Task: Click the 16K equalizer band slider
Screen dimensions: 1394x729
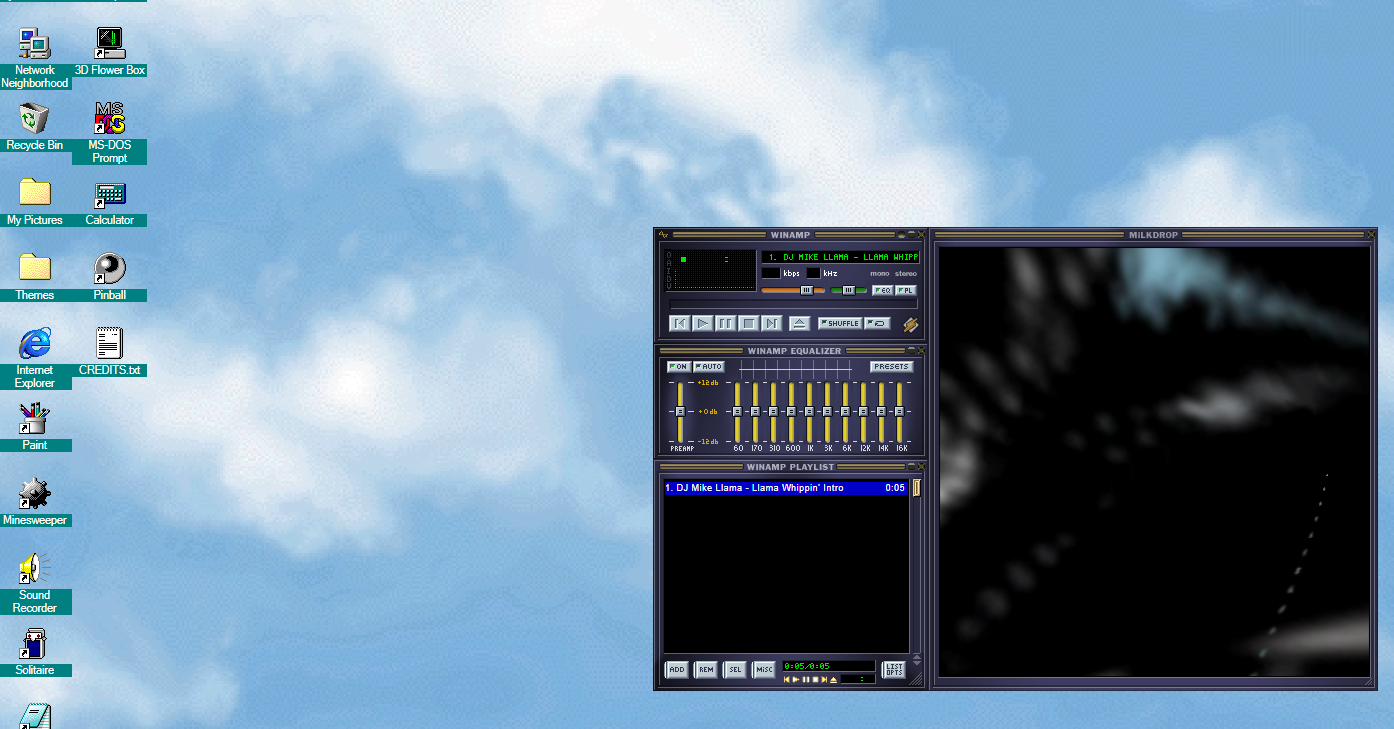Action: (900, 411)
